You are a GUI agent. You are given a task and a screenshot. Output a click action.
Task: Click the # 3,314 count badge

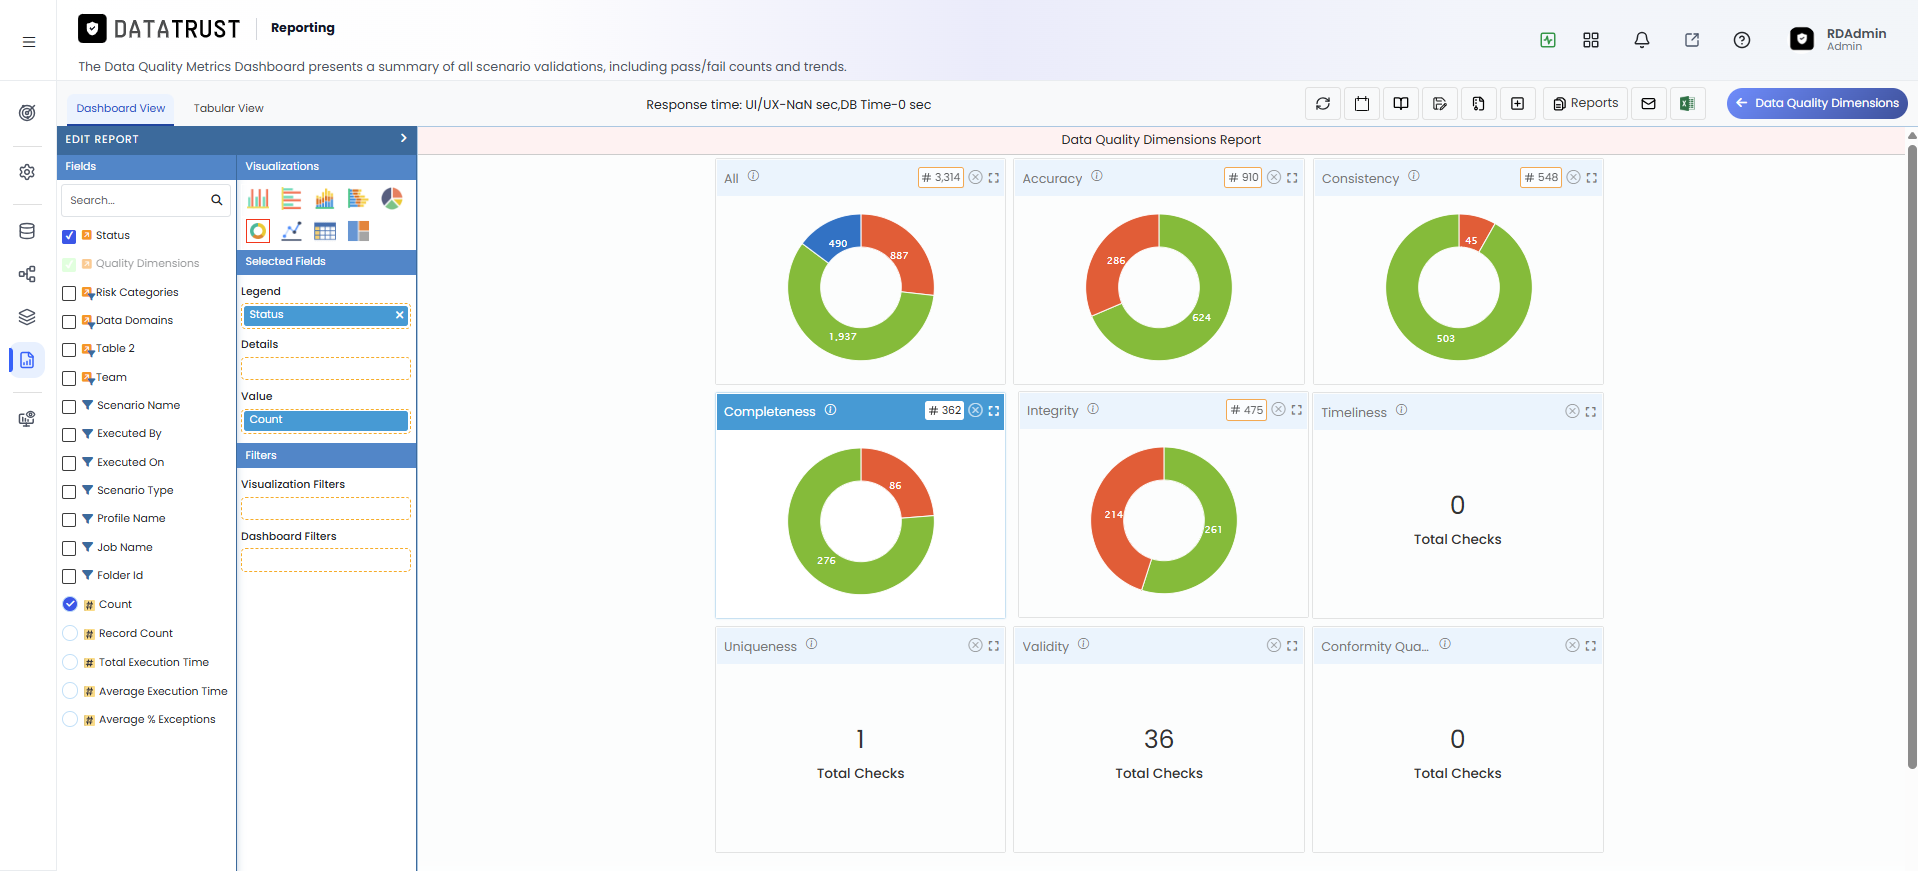pyautogui.click(x=941, y=178)
